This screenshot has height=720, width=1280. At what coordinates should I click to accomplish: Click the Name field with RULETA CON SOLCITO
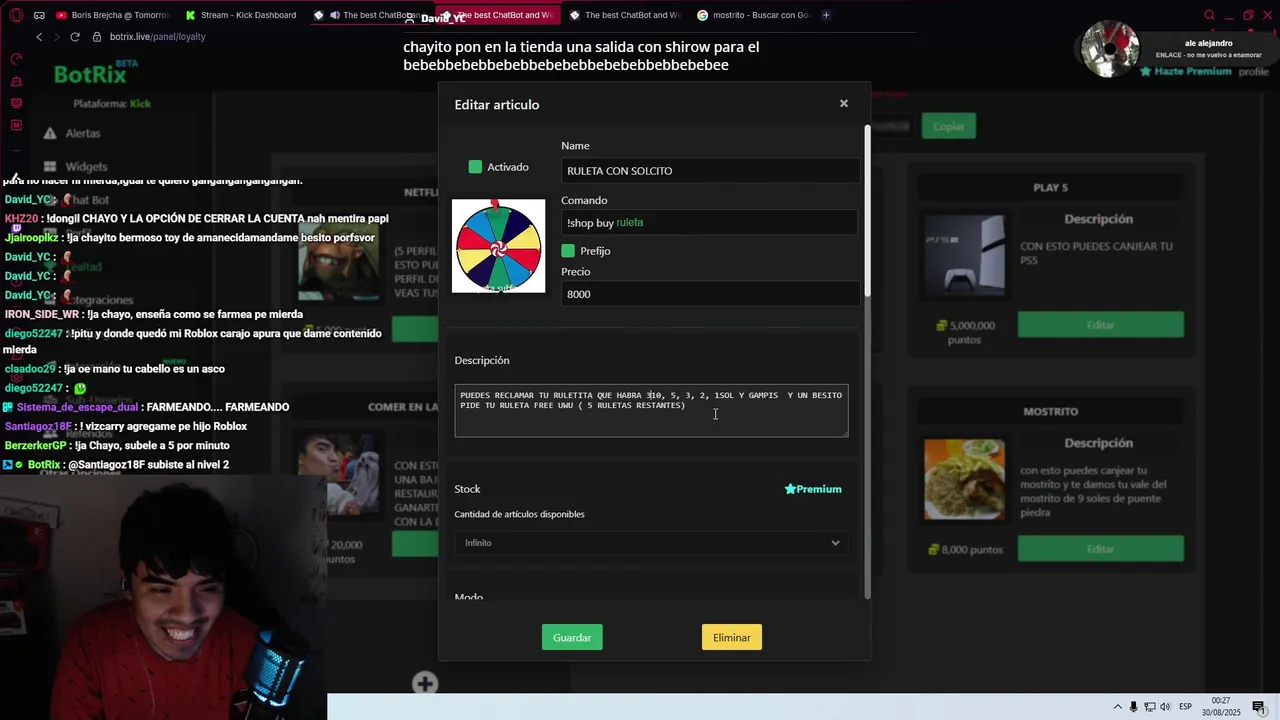[x=710, y=171]
